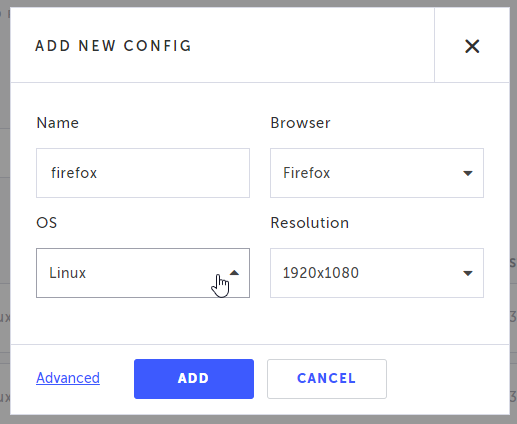Click the Browser dropdown arrow
Viewport: 517px width, 424px height.
click(x=468, y=173)
